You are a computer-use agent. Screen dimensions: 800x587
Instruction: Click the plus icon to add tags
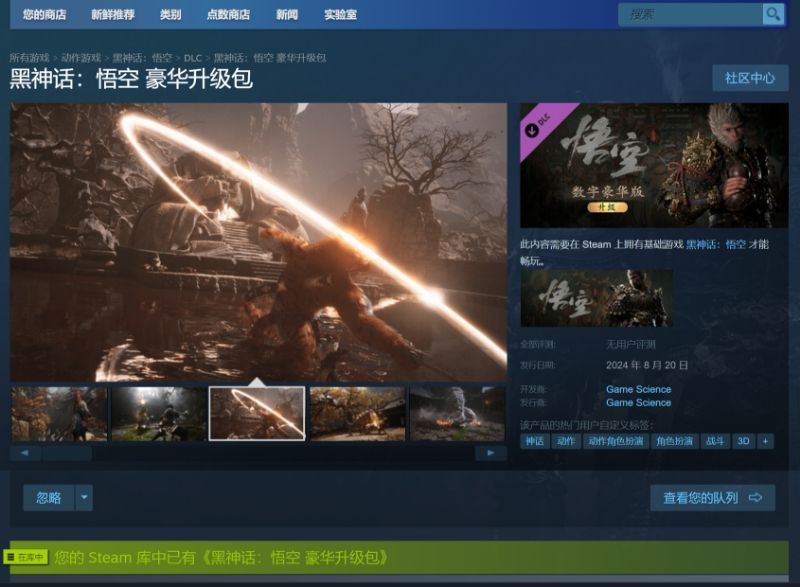765,441
